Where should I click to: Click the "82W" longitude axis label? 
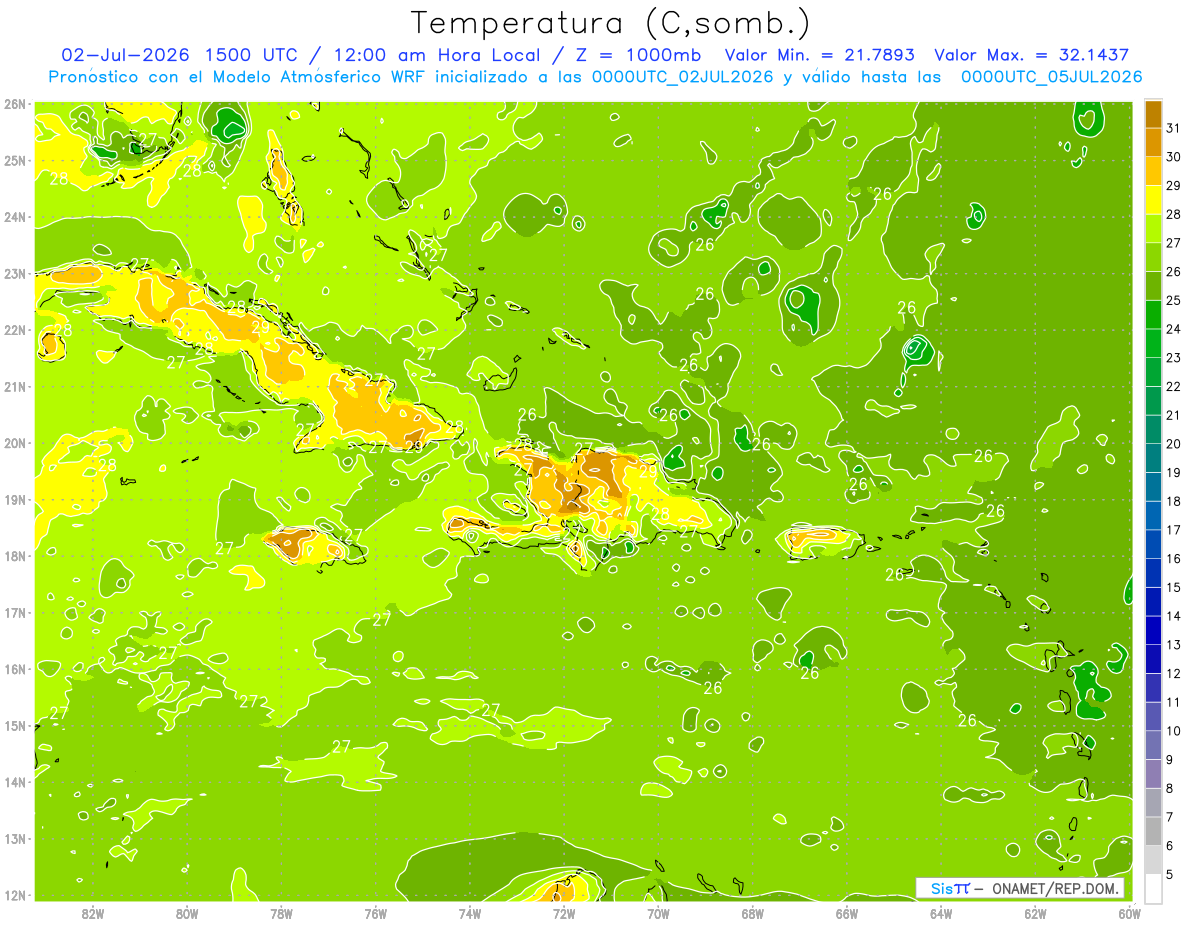[x=93, y=913]
